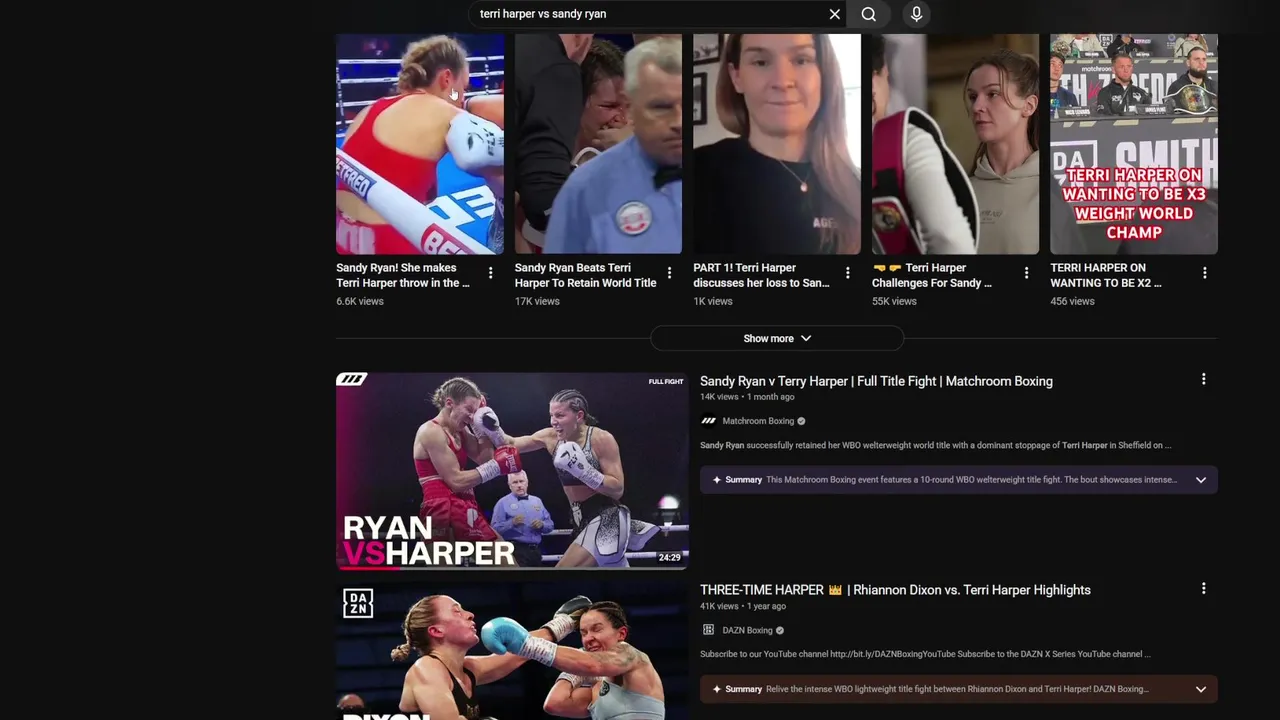This screenshot has width=1280, height=720.
Task: Click the DAZN Boxing channel avatar icon
Action: [708, 630]
